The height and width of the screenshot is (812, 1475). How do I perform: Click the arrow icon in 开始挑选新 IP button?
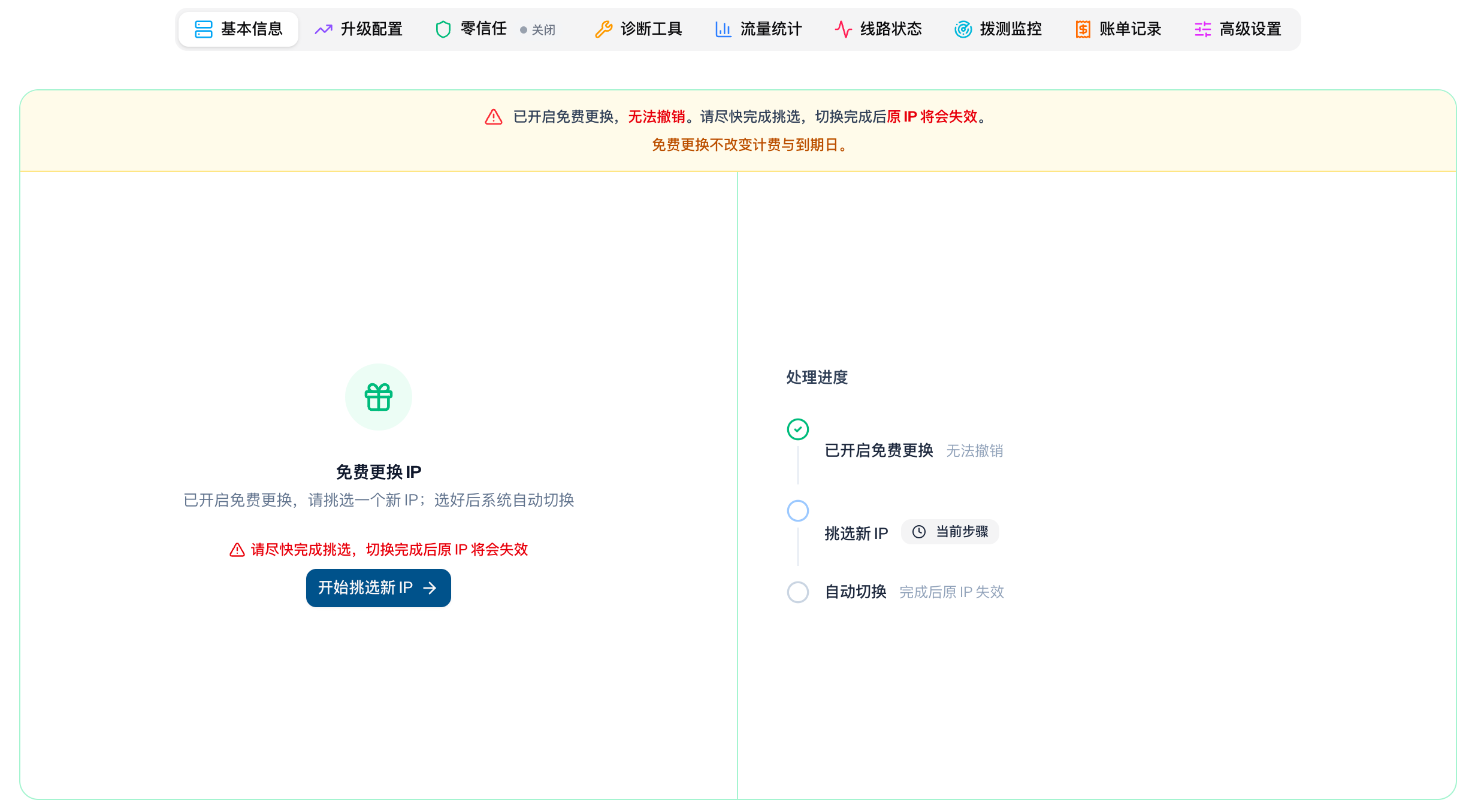430,588
